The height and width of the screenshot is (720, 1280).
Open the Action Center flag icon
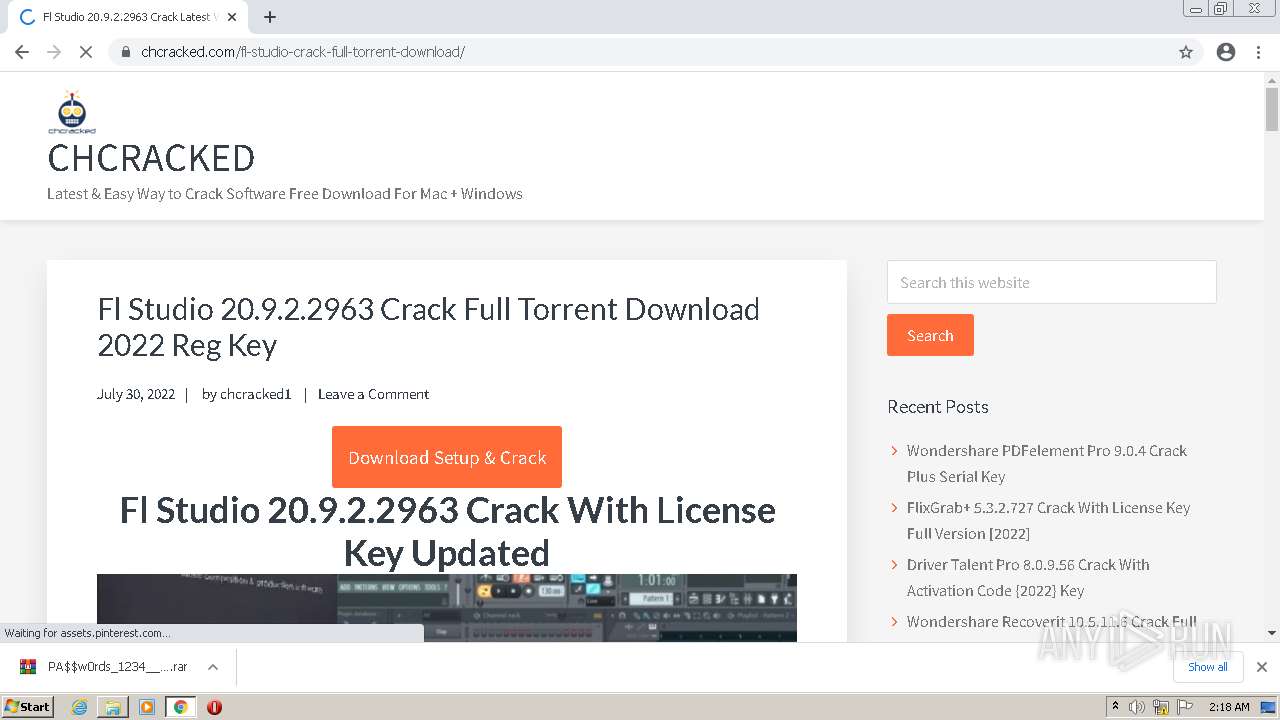click(x=1187, y=707)
